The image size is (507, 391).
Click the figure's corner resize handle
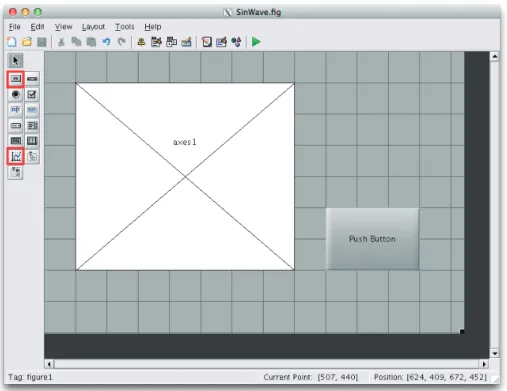462,331
